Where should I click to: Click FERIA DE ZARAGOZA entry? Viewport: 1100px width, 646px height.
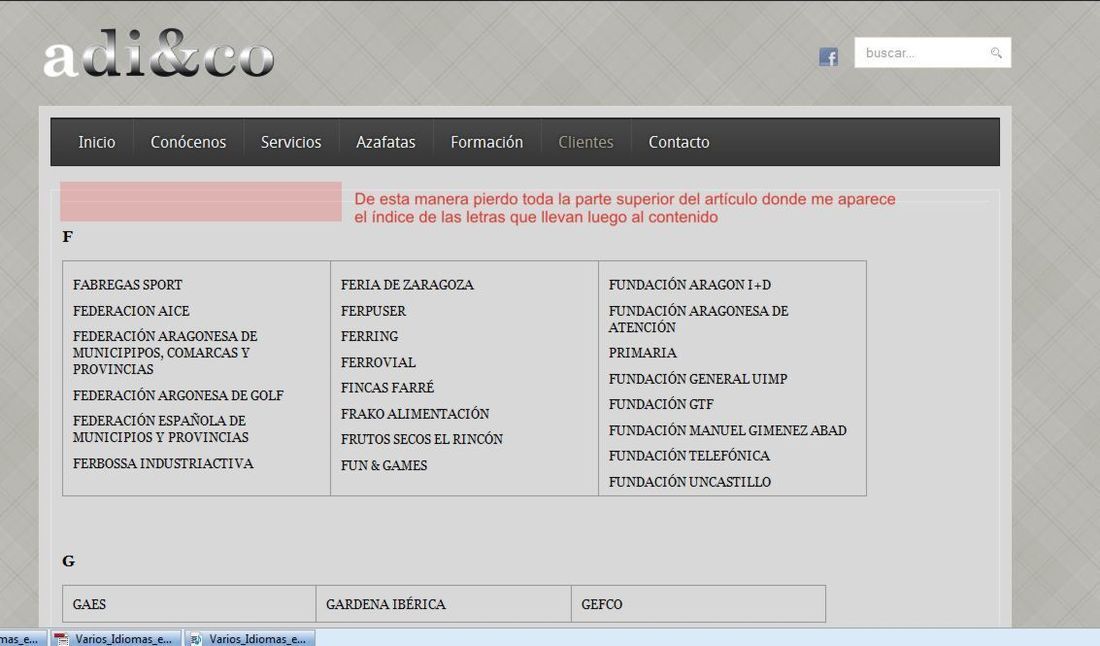pyautogui.click(x=407, y=285)
